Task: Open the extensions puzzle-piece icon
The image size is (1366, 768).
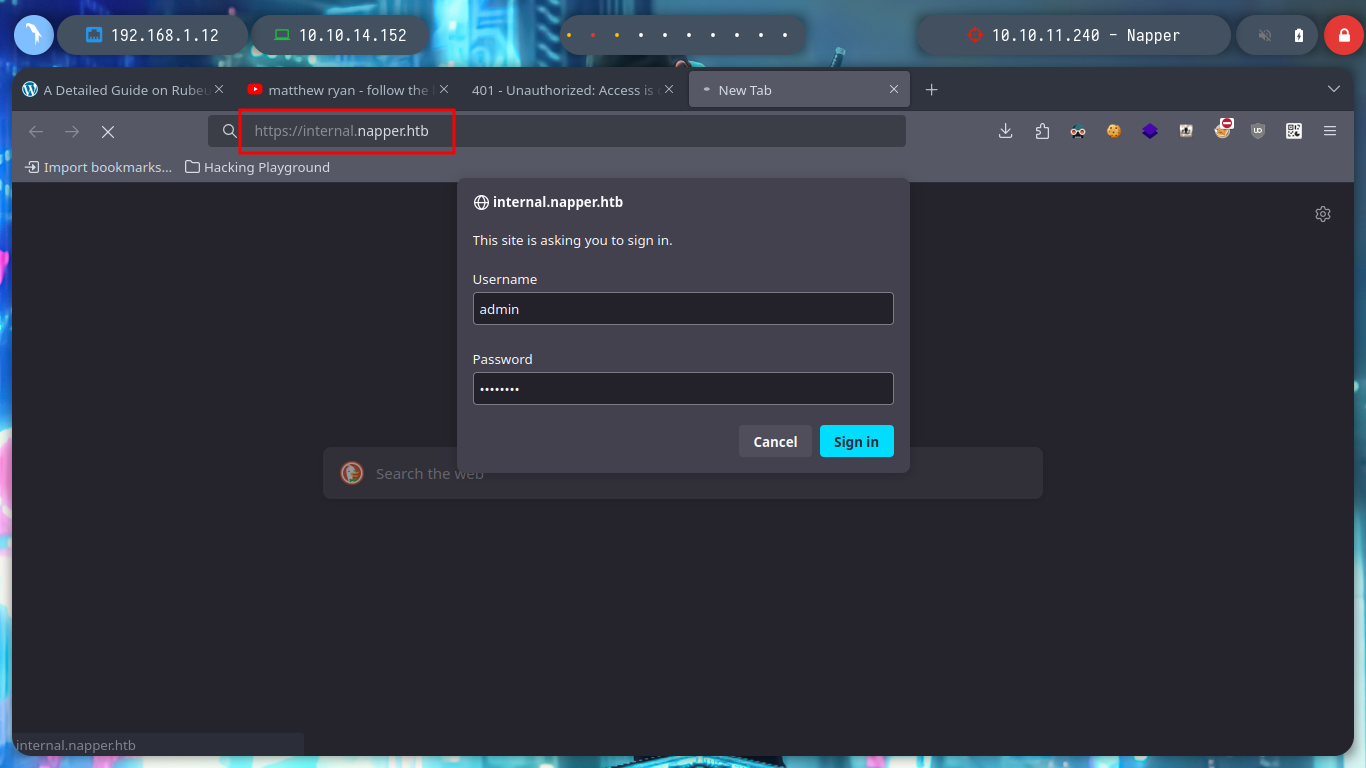Action: click(1042, 131)
